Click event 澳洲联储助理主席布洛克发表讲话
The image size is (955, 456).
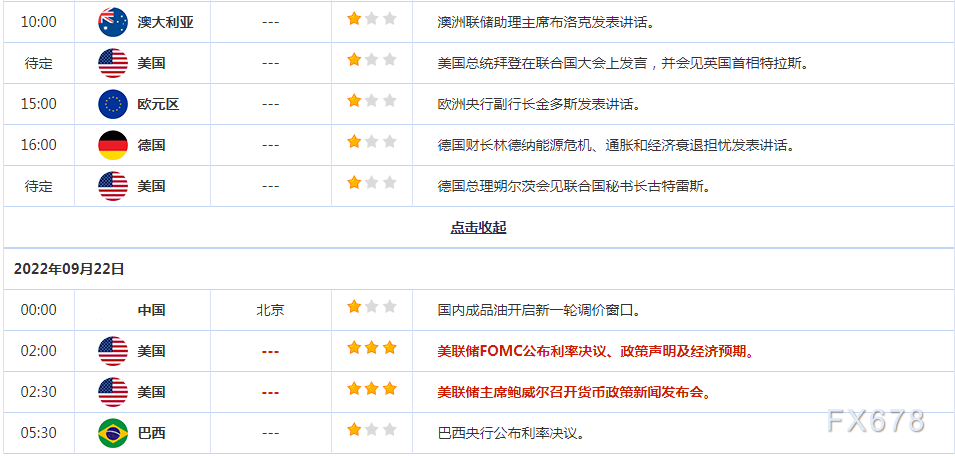point(546,23)
